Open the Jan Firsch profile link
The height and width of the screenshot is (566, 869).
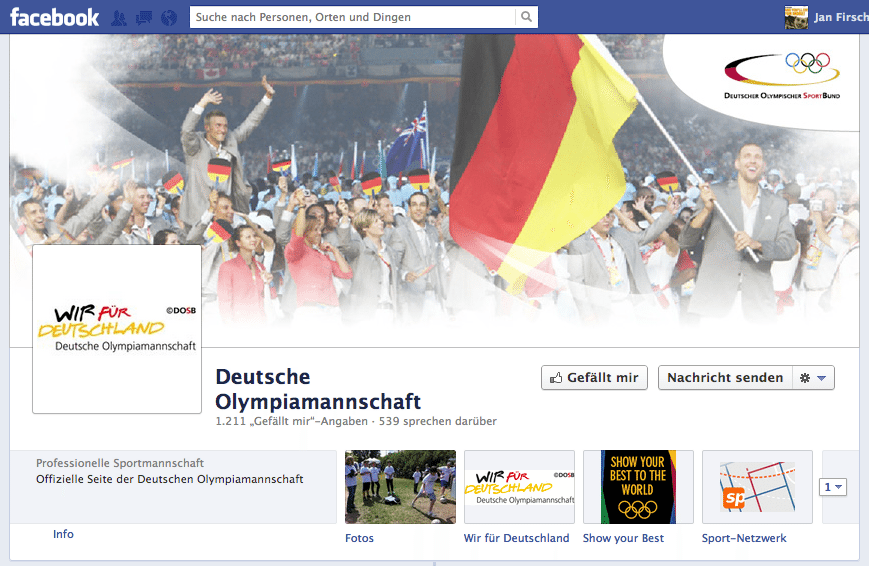tap(841, 17)
